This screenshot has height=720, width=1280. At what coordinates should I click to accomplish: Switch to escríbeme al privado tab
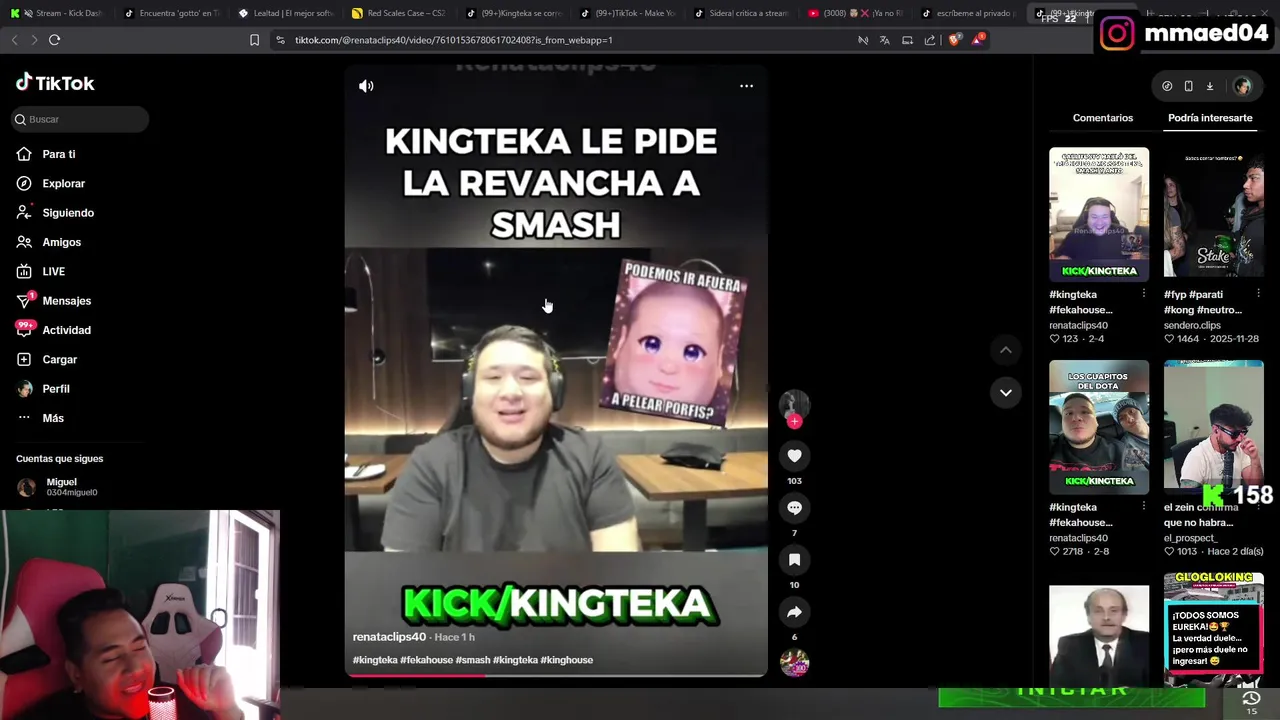[969, 13]
